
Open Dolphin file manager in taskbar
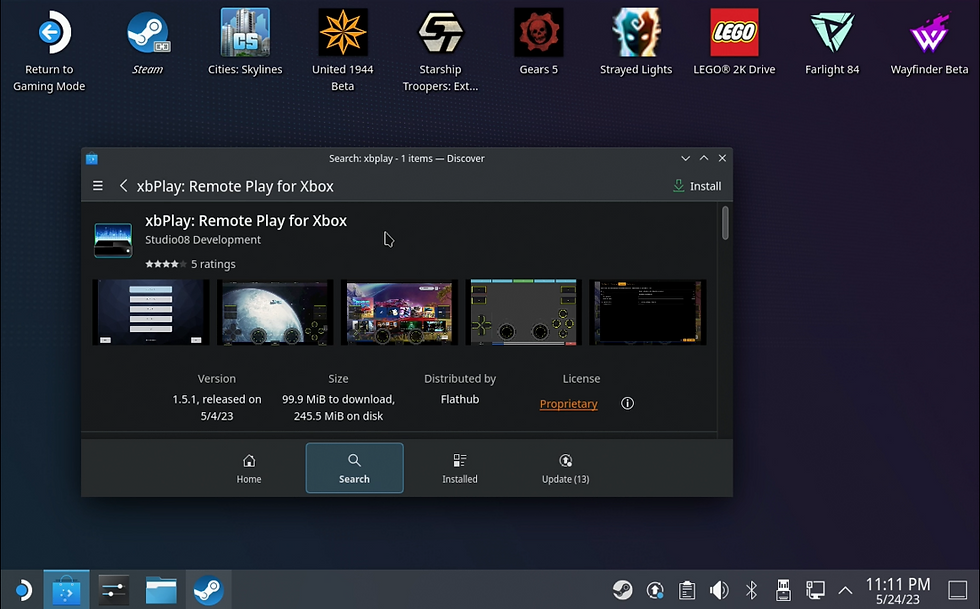click(161, 590)
